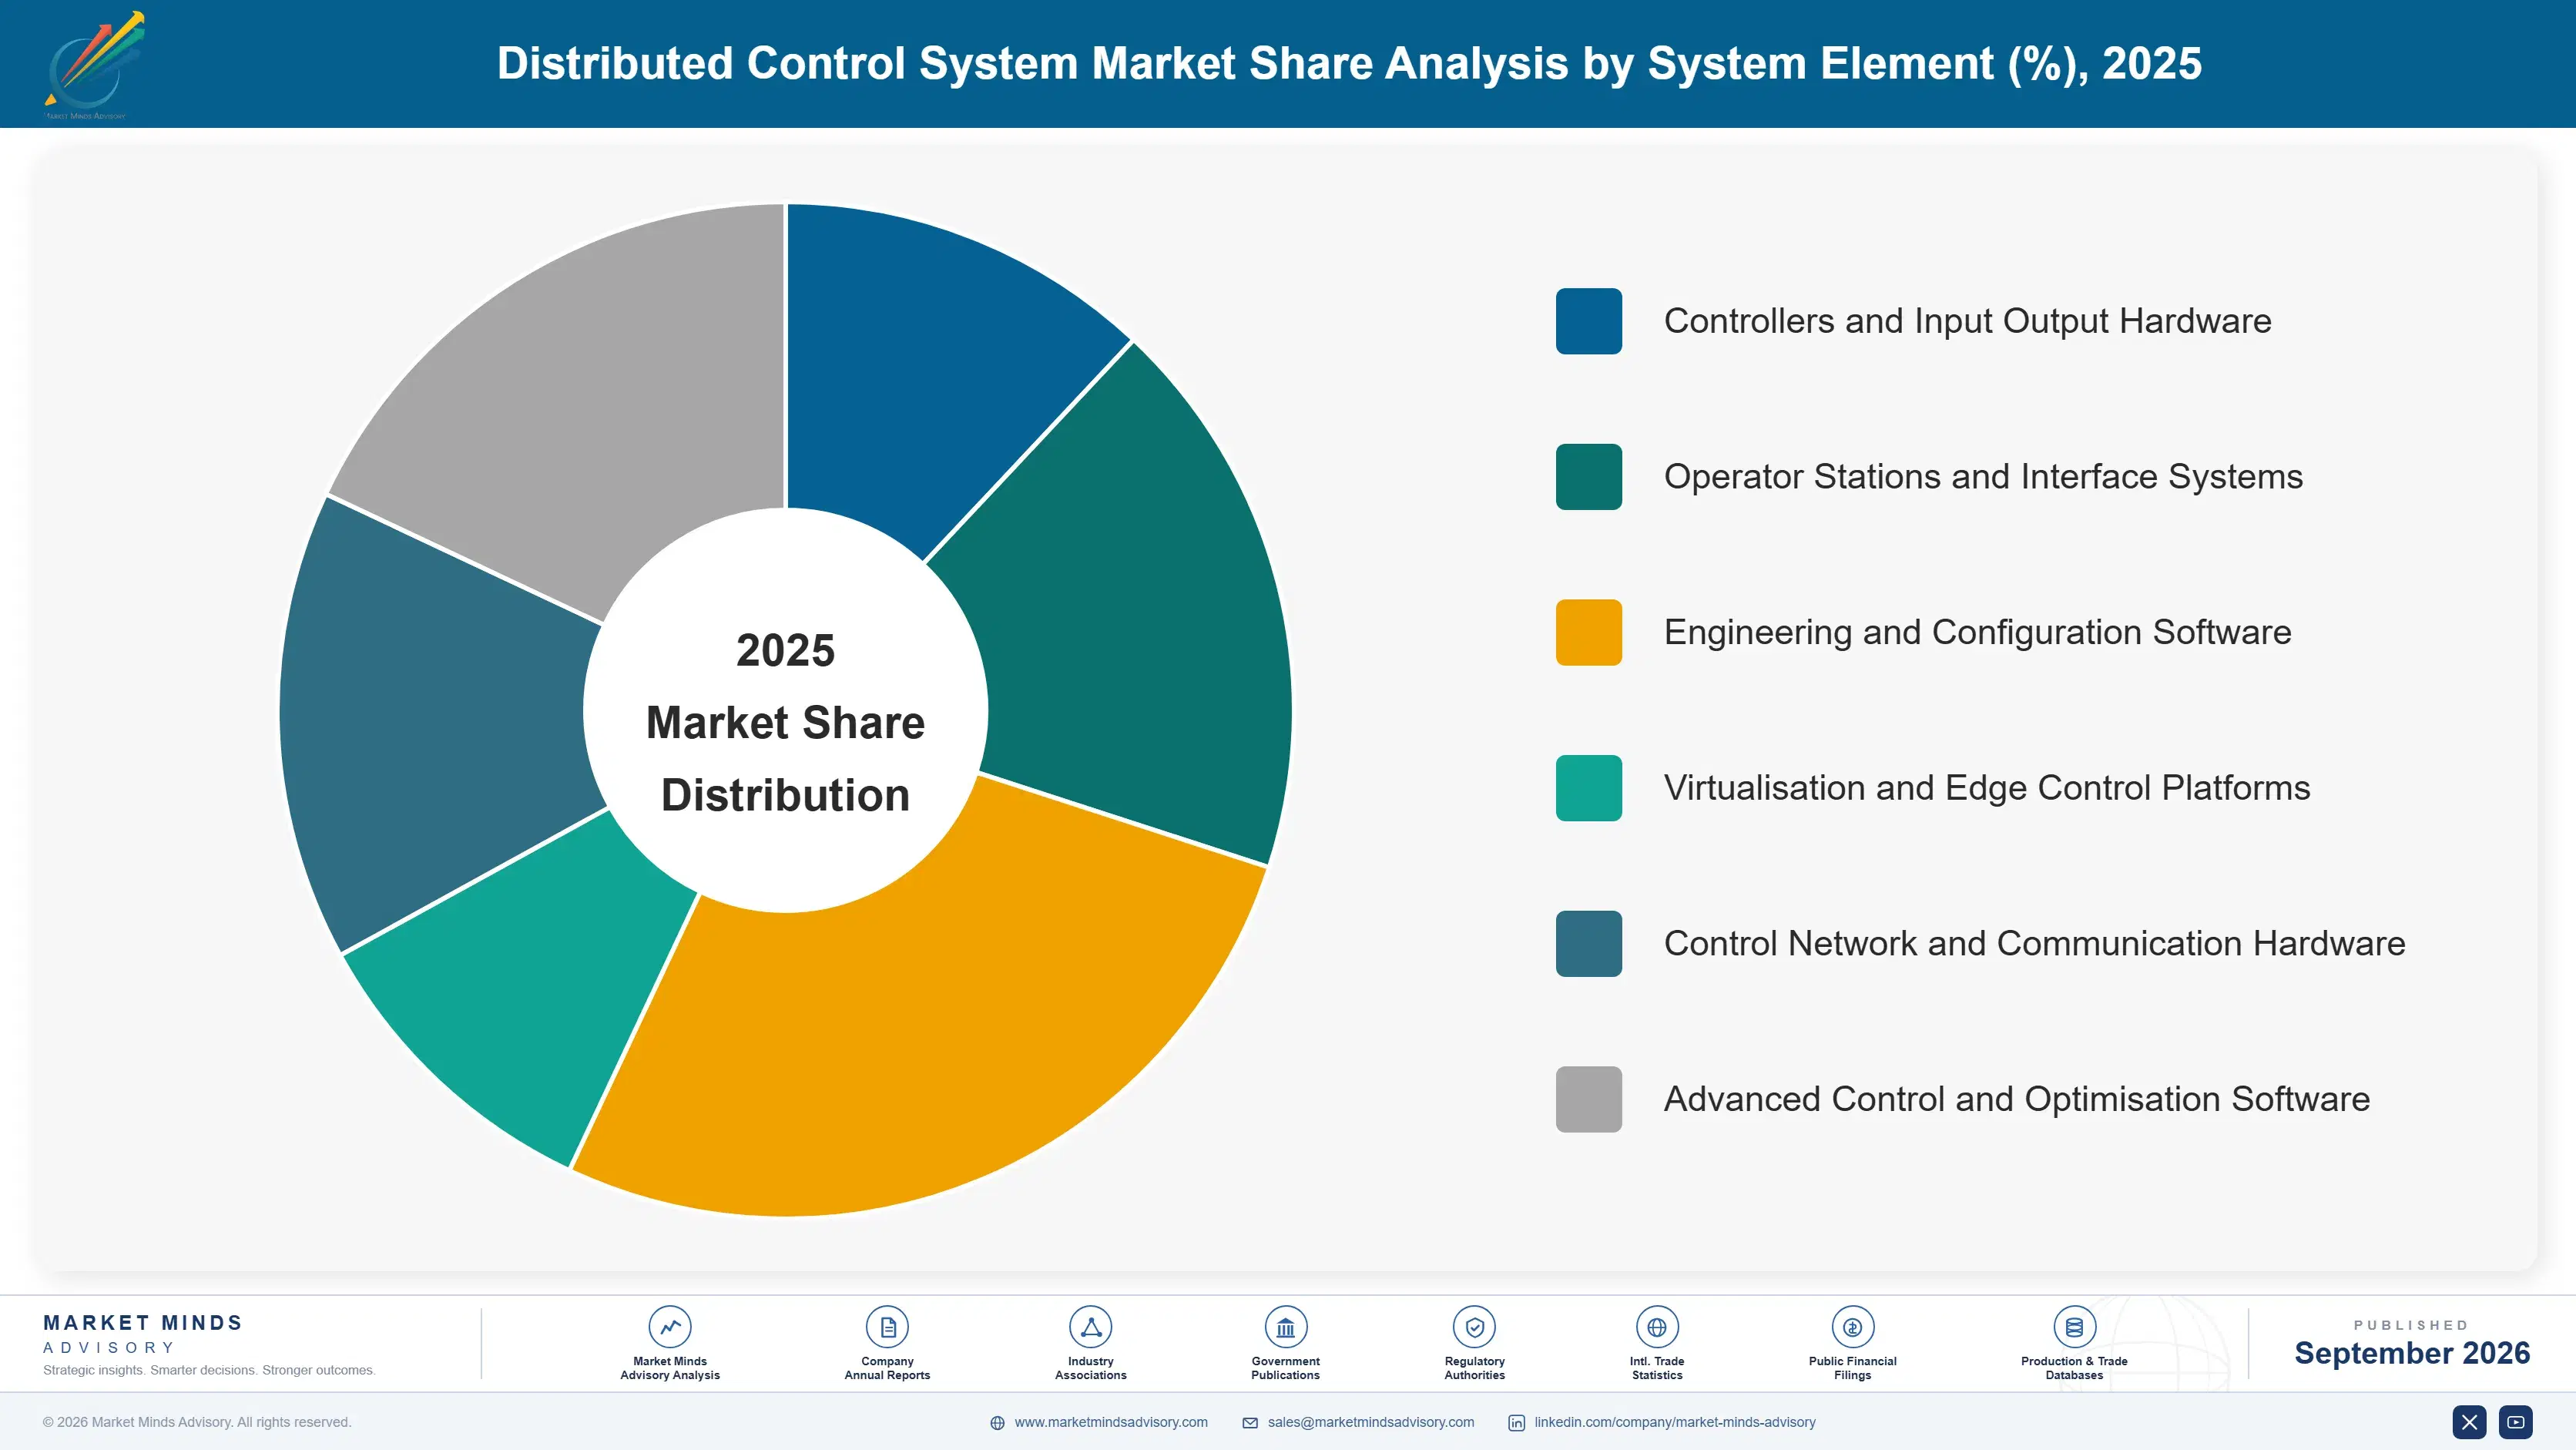Click the '2025 Market Share Distribution' center label

point(785,722)
